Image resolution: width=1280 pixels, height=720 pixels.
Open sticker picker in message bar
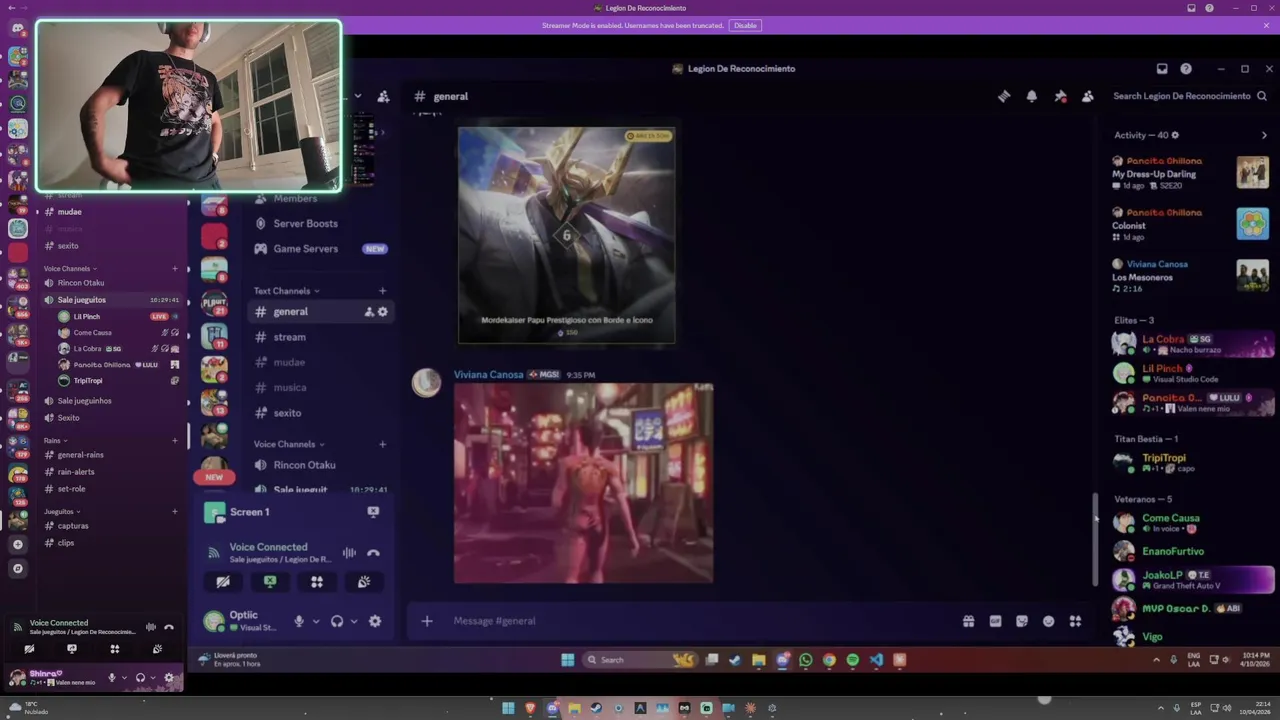coord(1022,621)
